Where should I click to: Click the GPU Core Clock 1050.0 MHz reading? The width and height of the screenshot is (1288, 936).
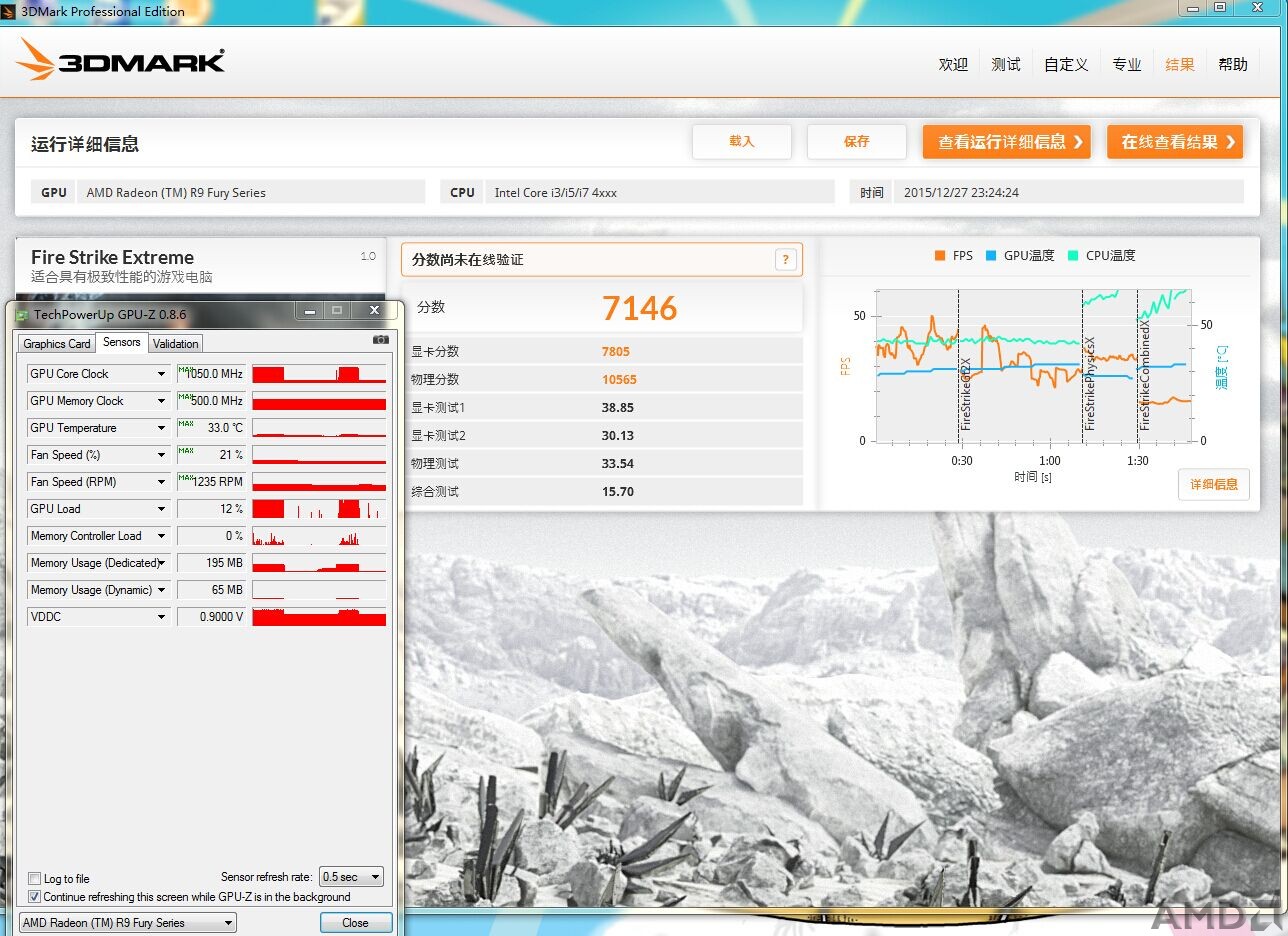[212, 374]
